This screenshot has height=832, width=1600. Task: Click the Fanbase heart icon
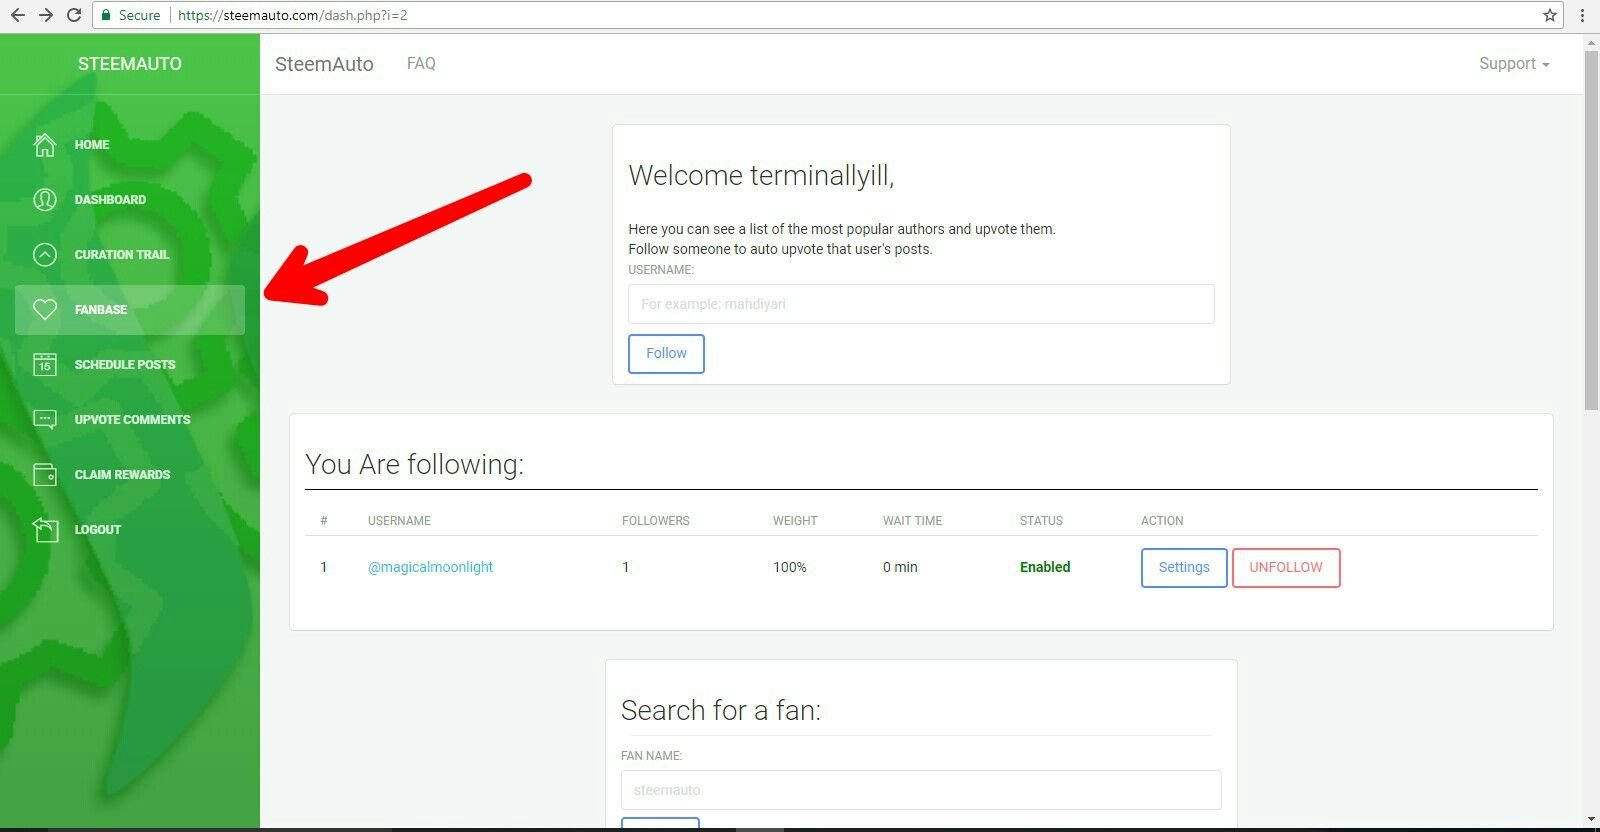(45, 310)
